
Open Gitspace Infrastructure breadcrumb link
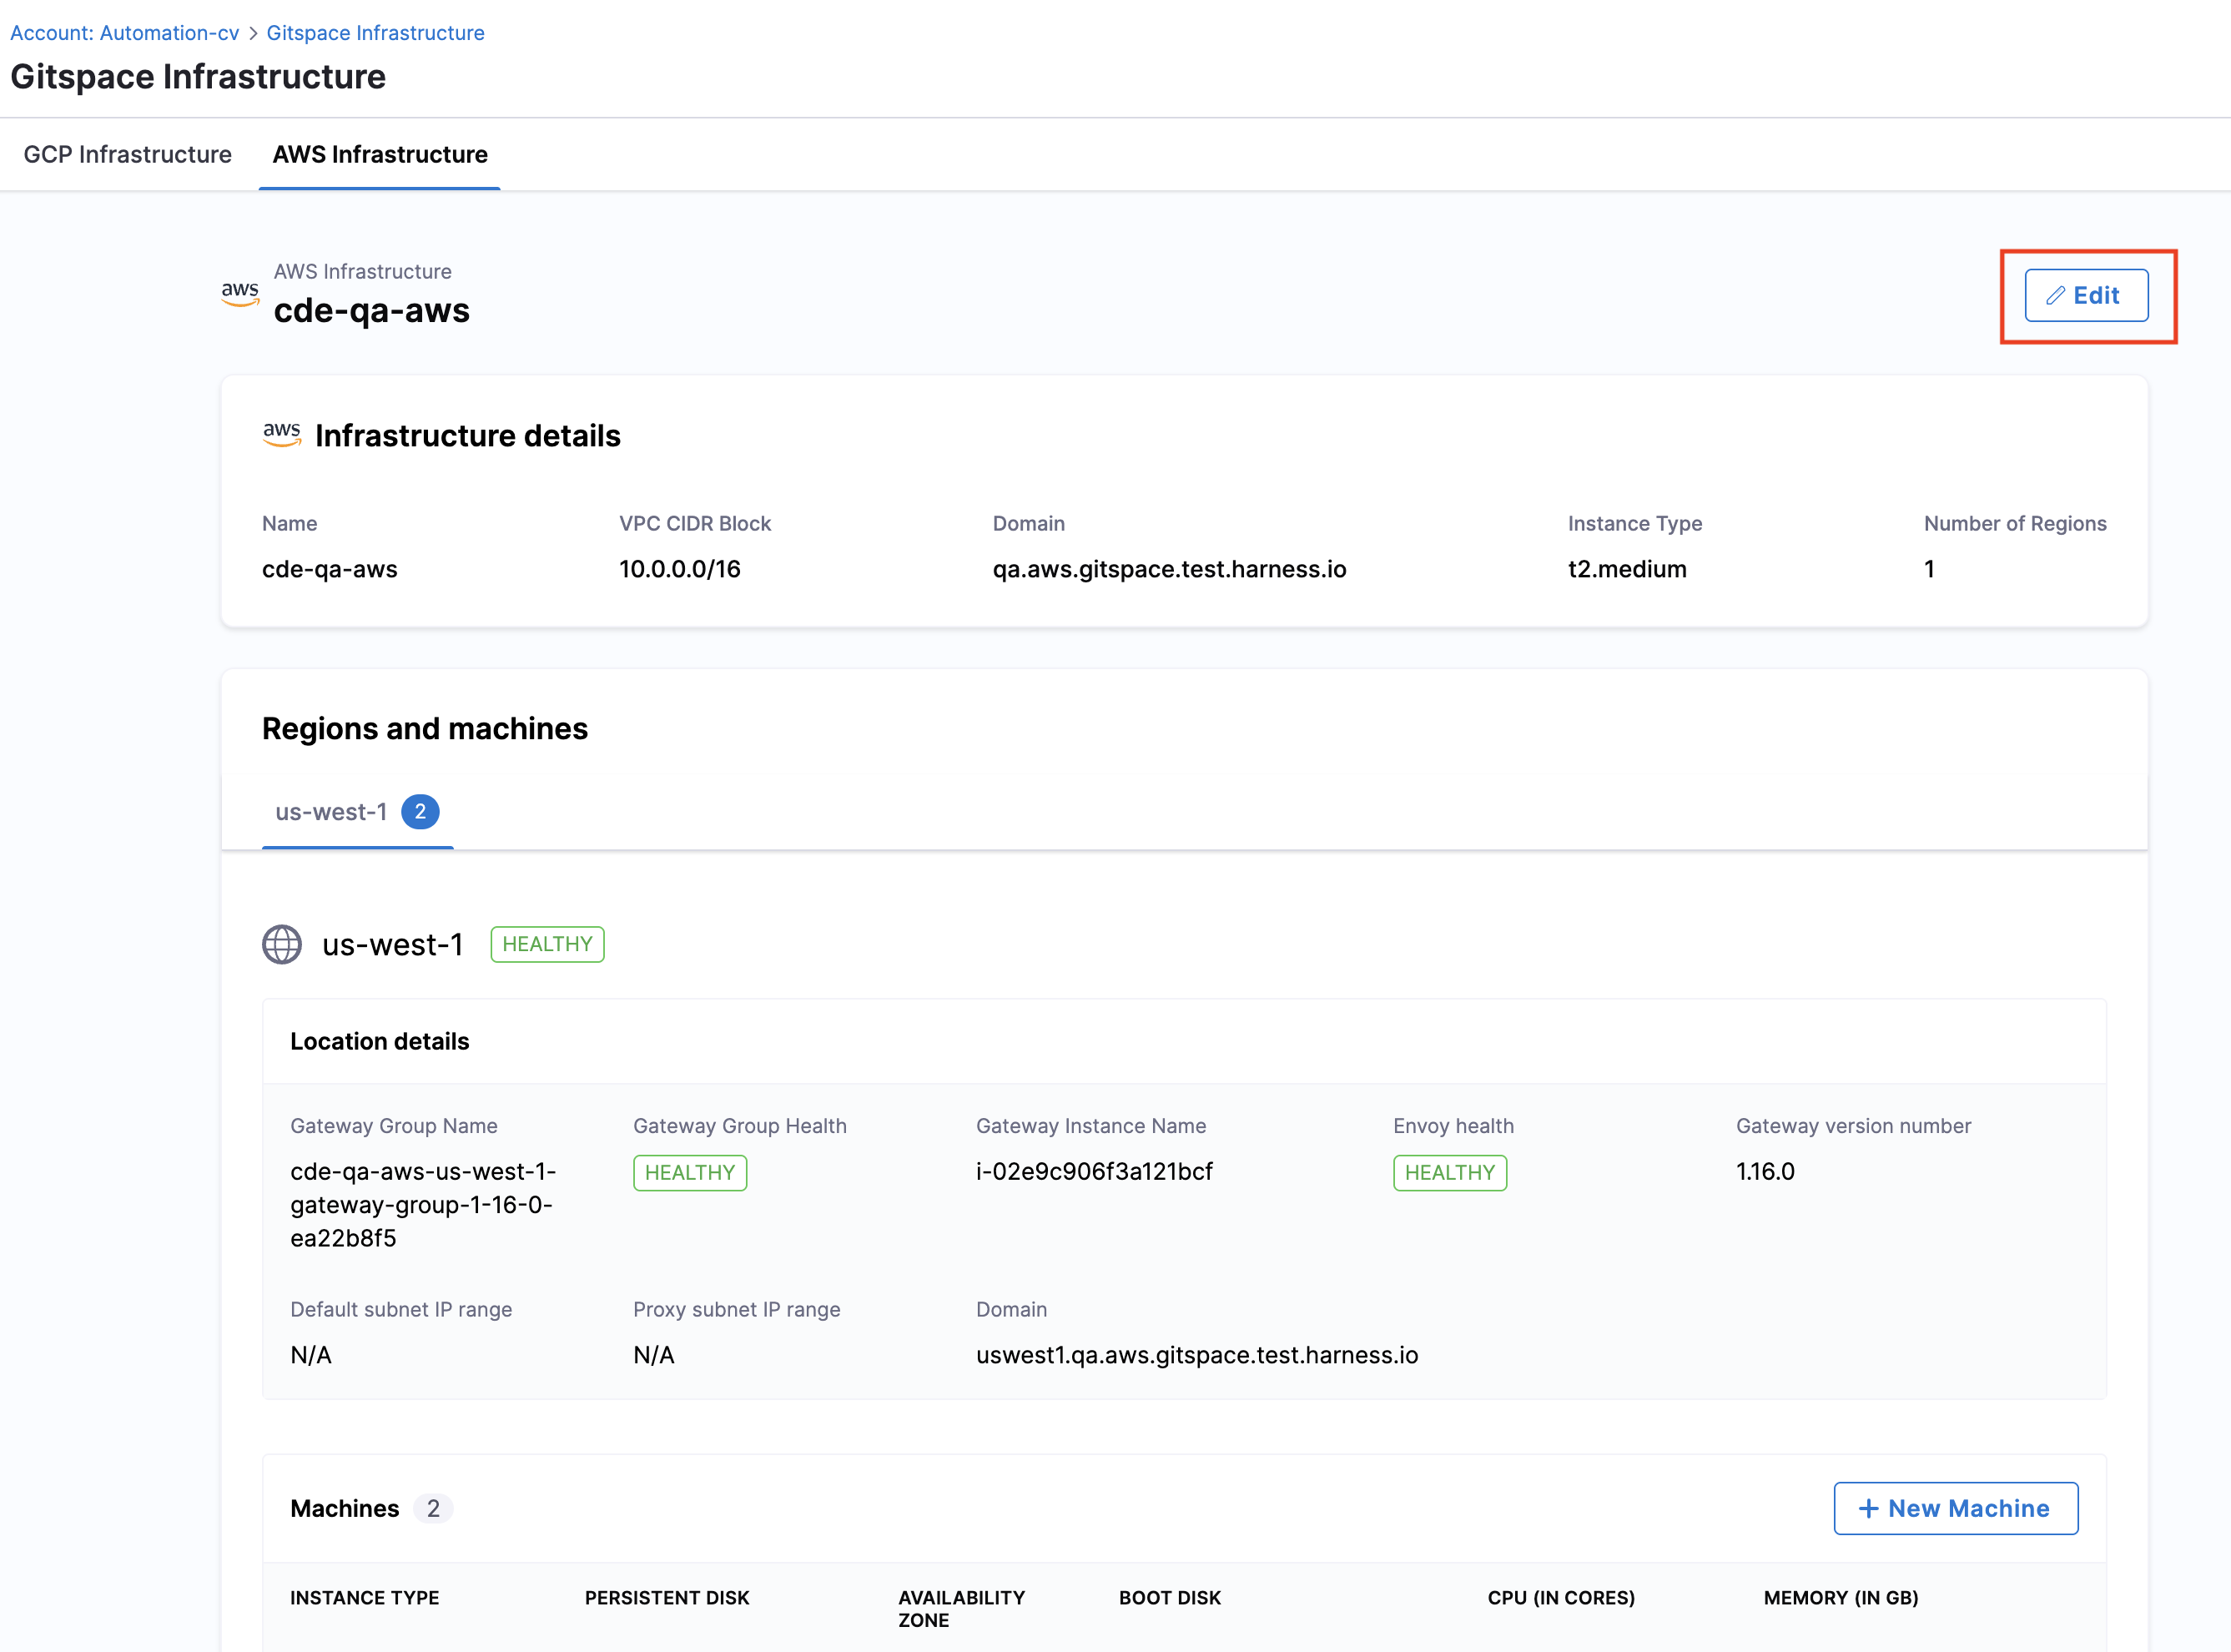(375, 33)
